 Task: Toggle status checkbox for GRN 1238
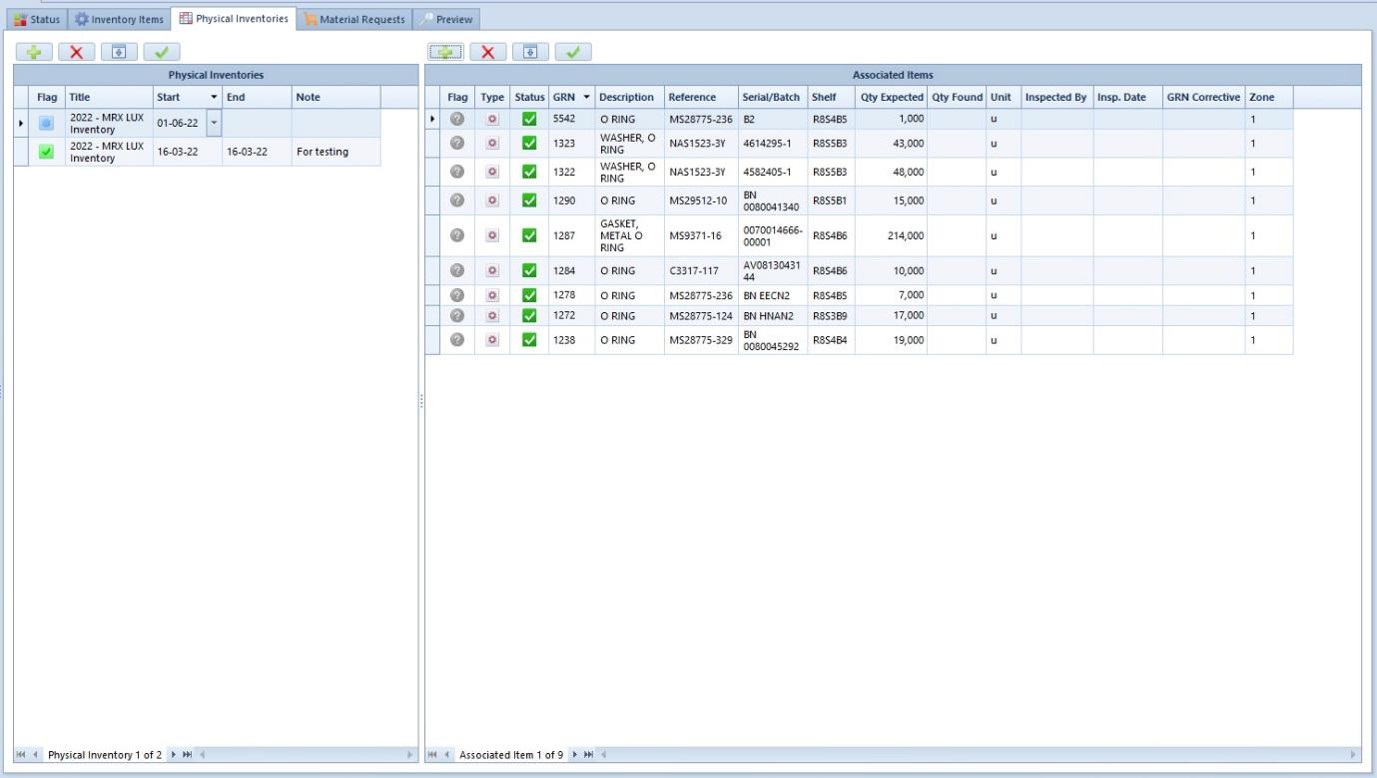click(529, 340)
